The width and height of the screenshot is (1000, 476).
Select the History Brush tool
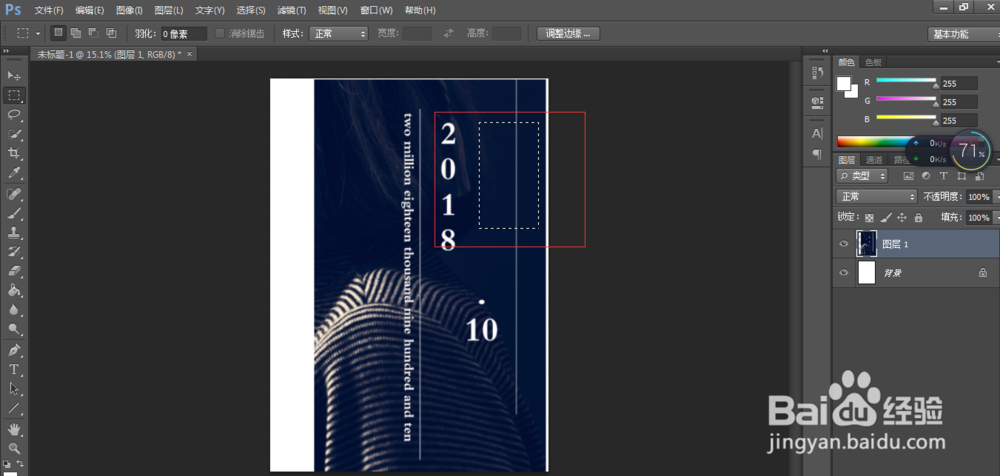[x=14, y=251]
